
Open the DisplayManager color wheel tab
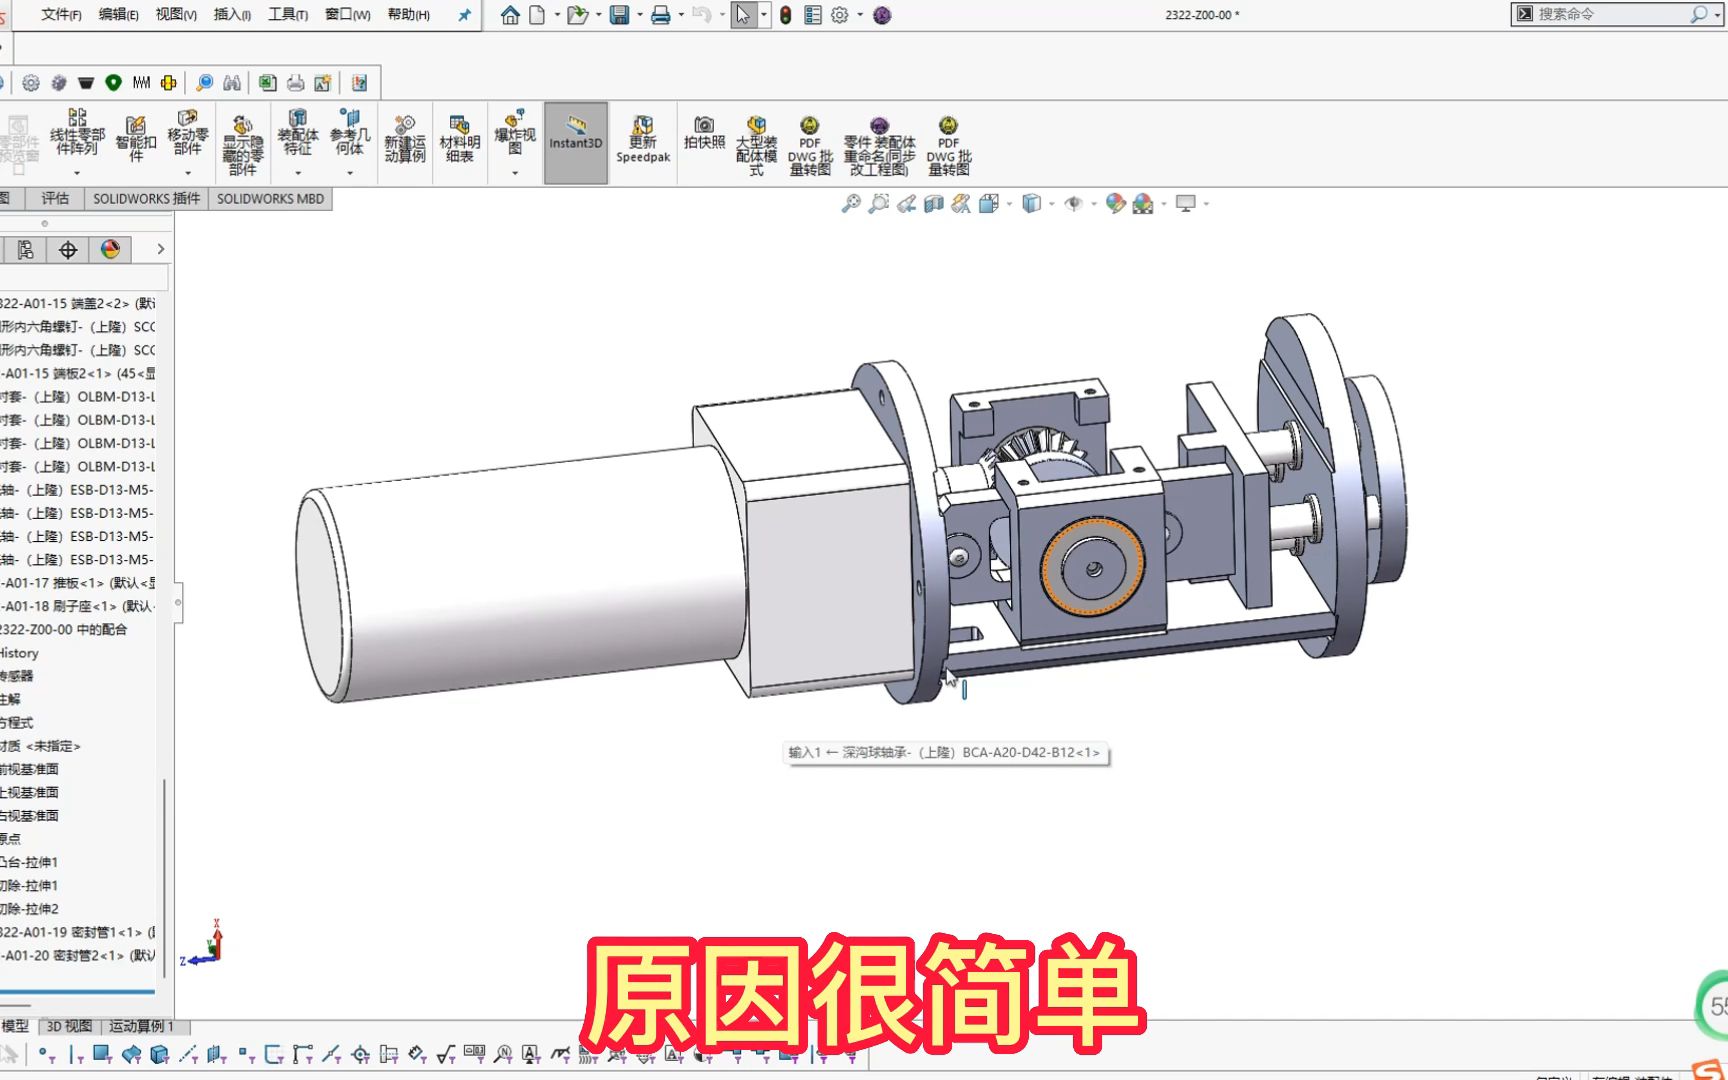(x=110, y=249)
